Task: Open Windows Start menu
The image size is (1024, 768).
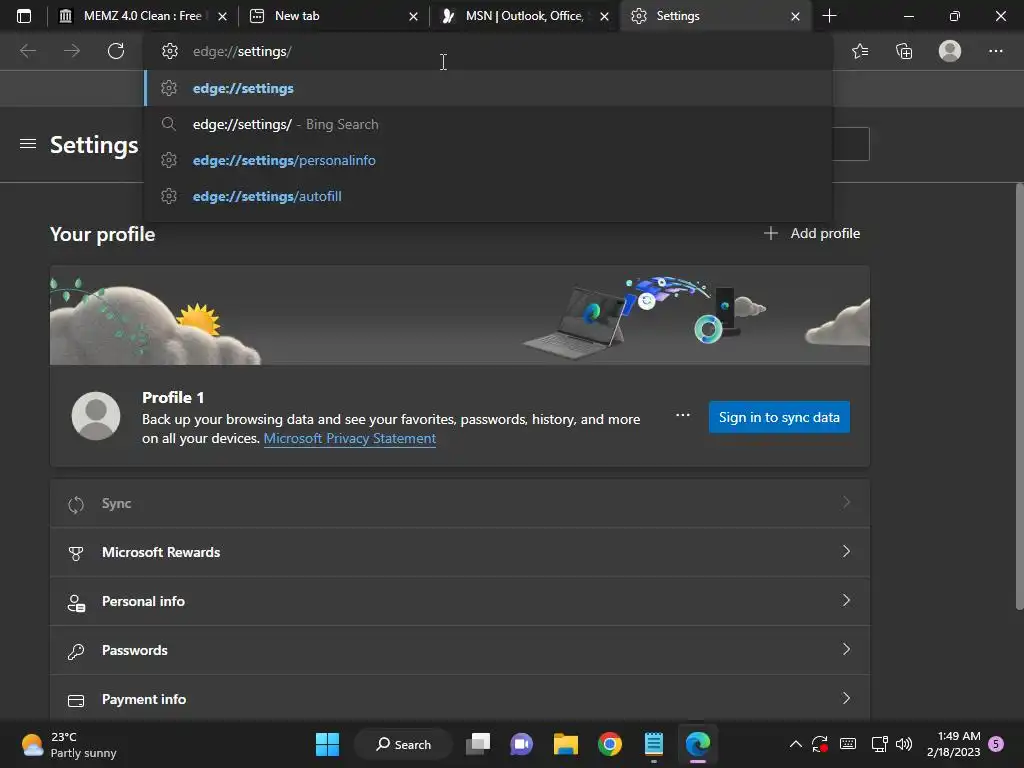Action: (327, 744)
